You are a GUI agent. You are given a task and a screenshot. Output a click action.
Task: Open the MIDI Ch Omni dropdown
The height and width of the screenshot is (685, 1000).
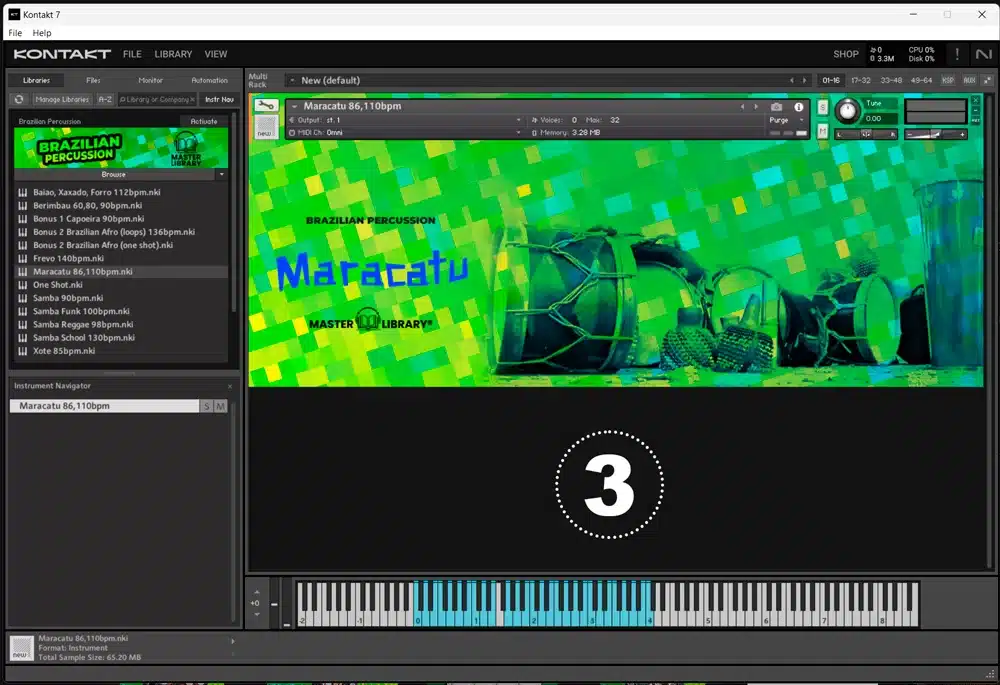click(518, 133)
